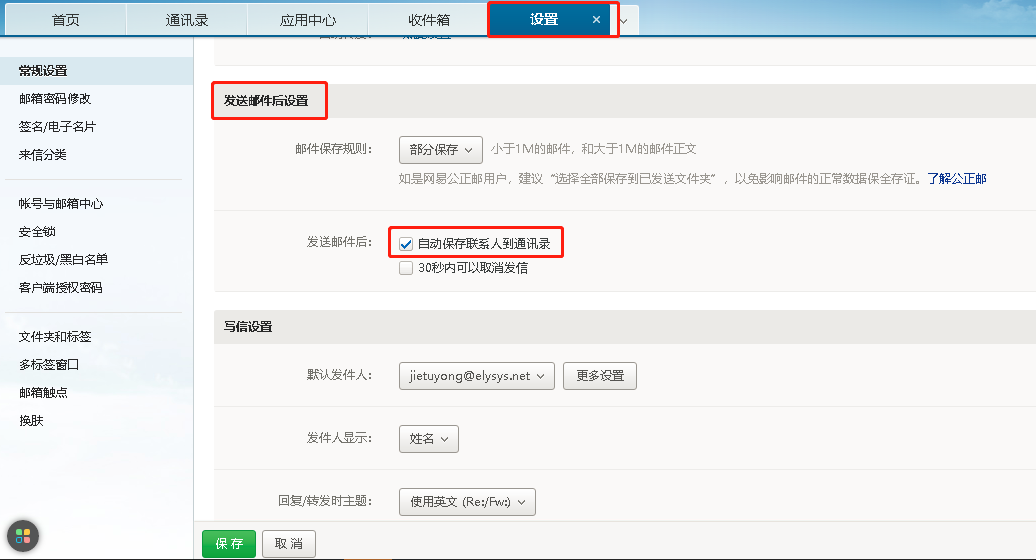Open the 部分保存 dropdown
This screenshot has height=560, width=1036.
(440, 149)
